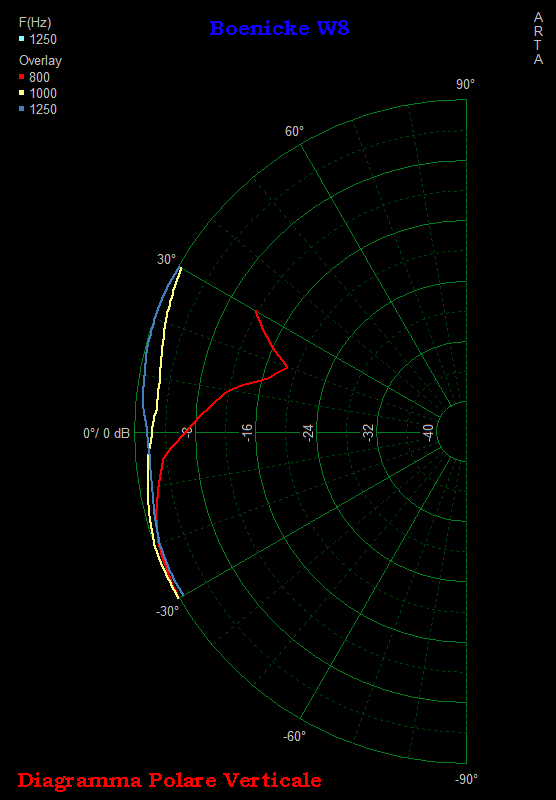556x800 pixels.
Task: Click the -32 dB ring label
Action: tap(368, 433)
